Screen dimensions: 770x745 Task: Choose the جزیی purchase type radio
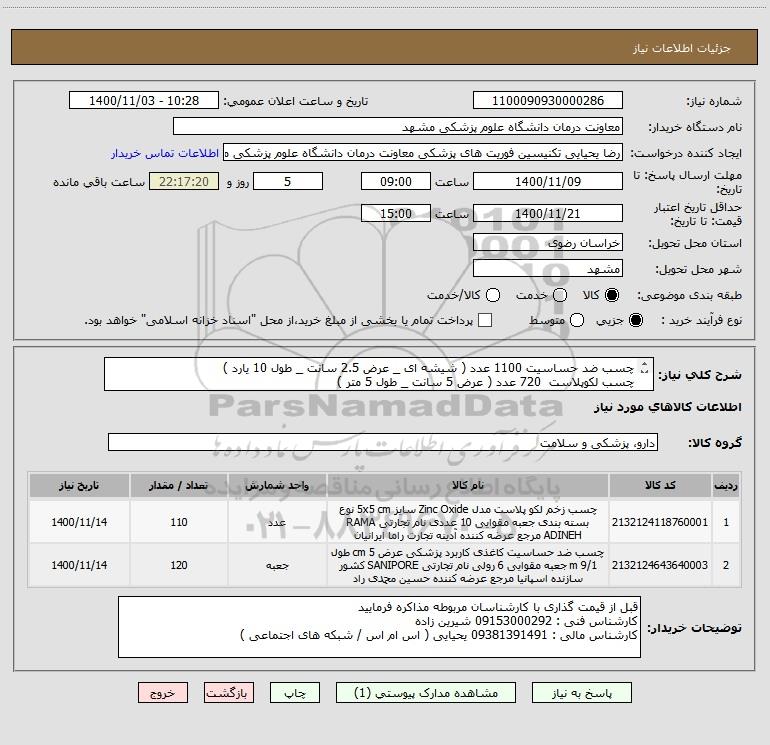(x=636, y=320)
